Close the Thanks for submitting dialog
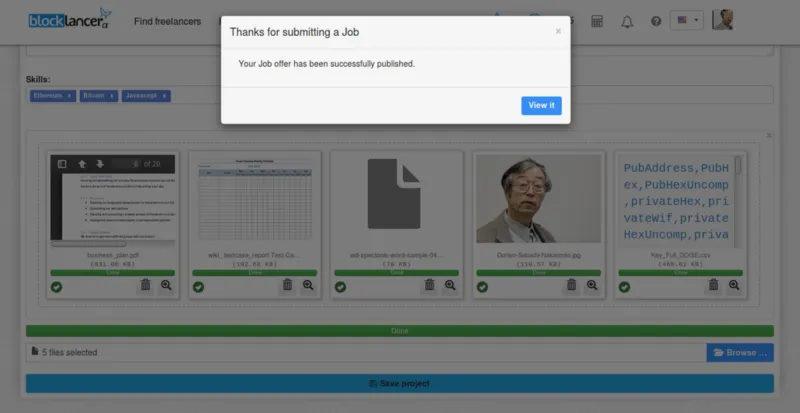The width and height of the screenshot is (800, 413). pyautogui.click(x=558, y=31)
